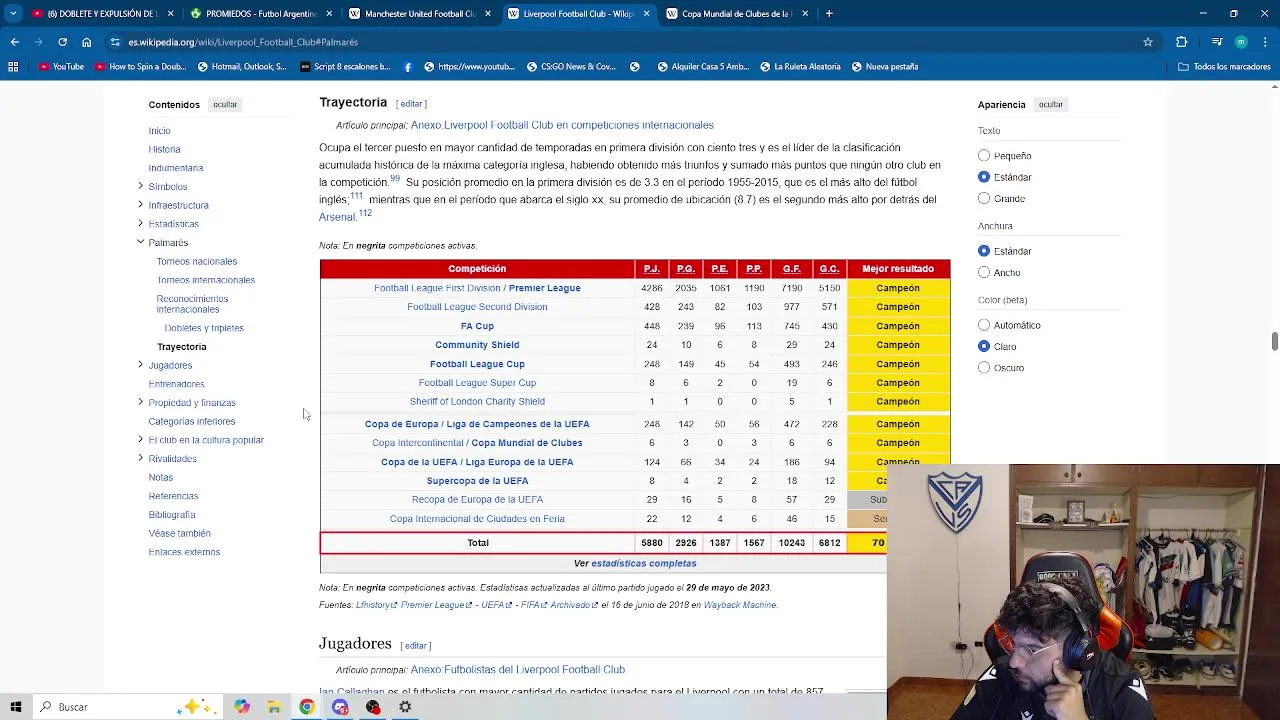The width and height of the screenshot is (1280, 720).
Task: Expand El club en la cultura popular
Action: click(x=140, y=440)
